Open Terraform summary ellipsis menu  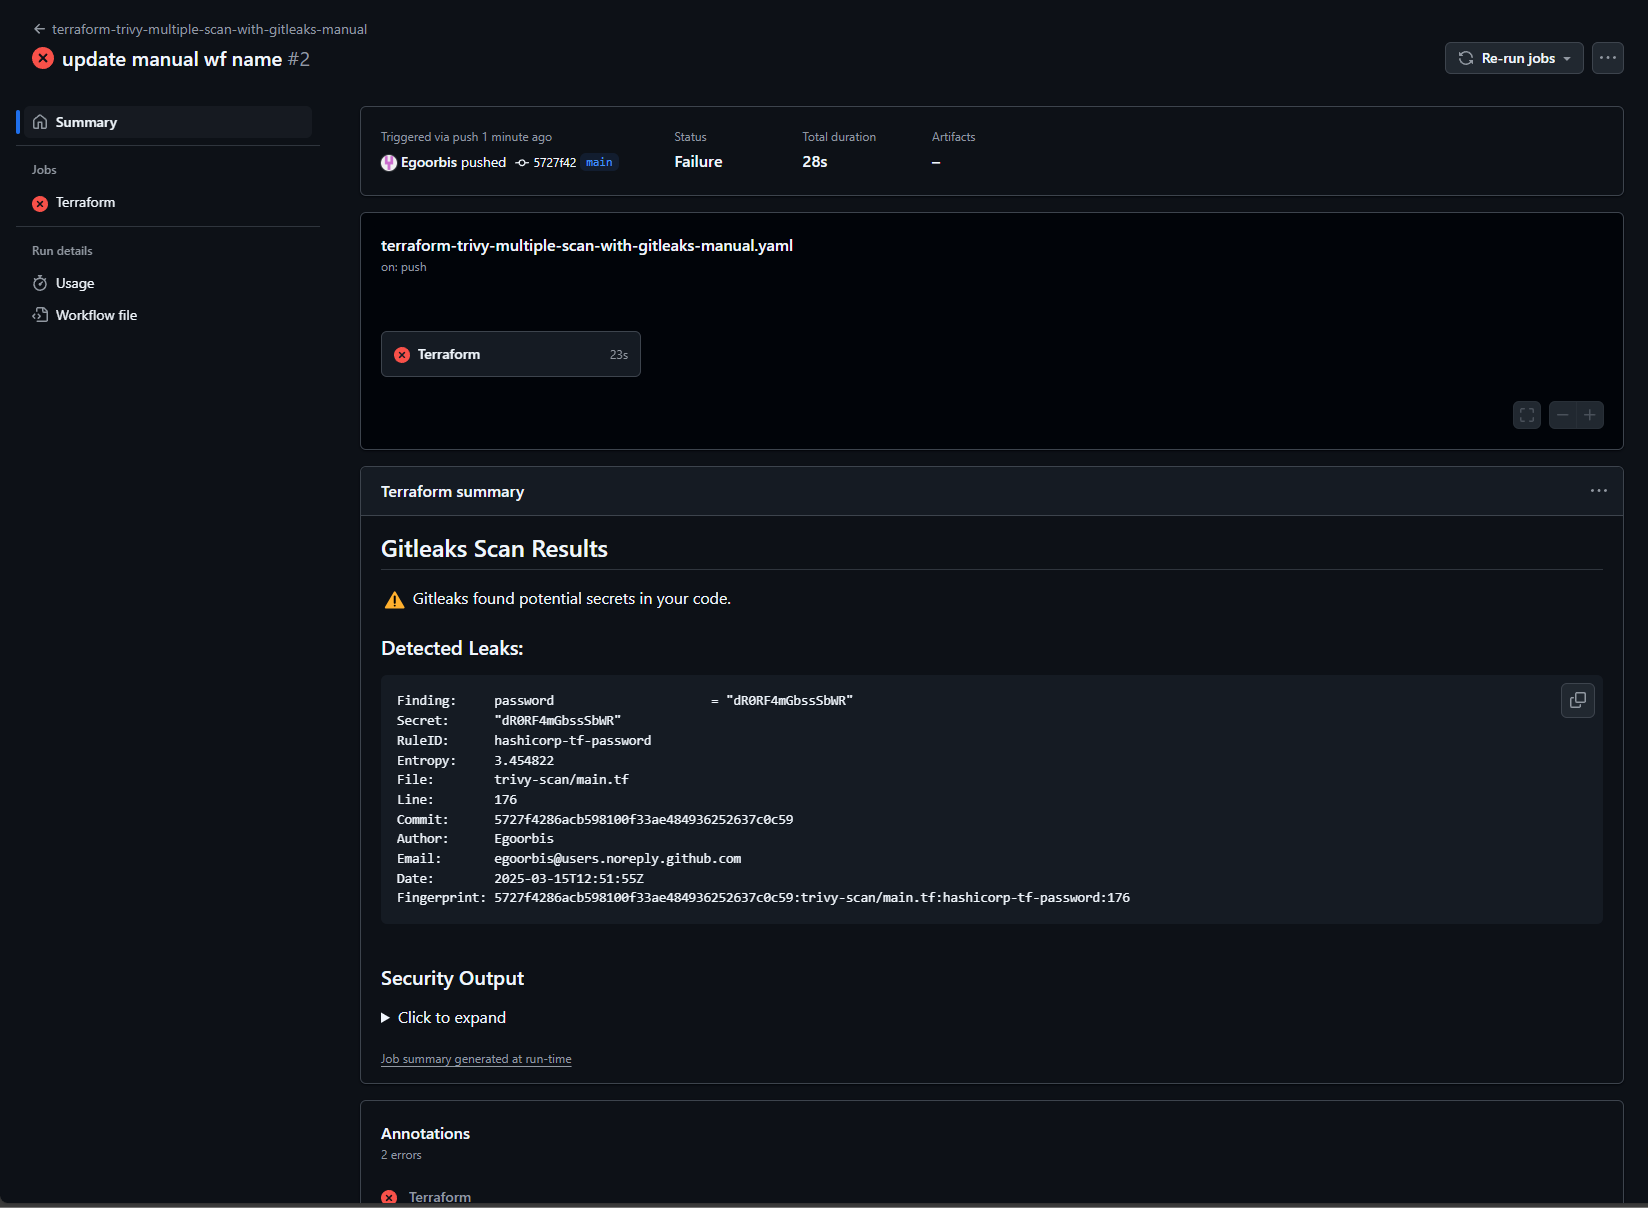(1598, 491)
